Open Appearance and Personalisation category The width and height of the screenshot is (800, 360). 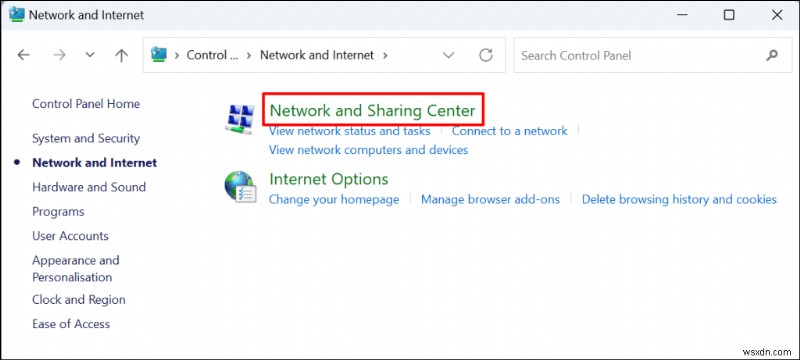tap(76, 269)
